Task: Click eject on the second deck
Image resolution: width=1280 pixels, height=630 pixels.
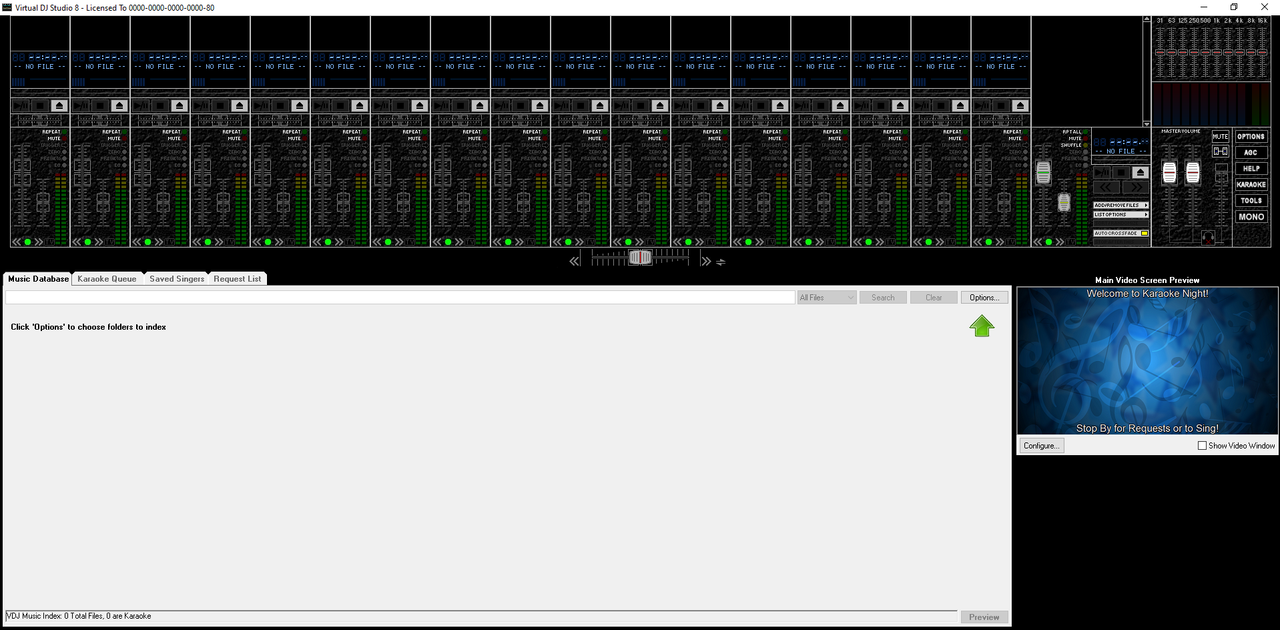Action: [119, 106]
